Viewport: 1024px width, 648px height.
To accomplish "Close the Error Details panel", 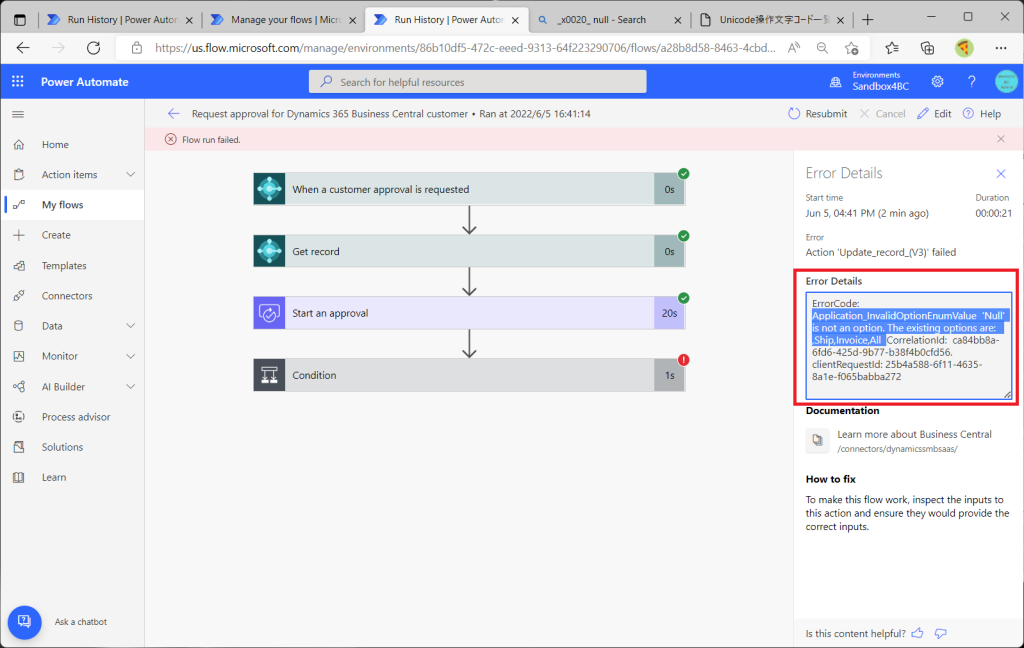I will pos(1001,174).
